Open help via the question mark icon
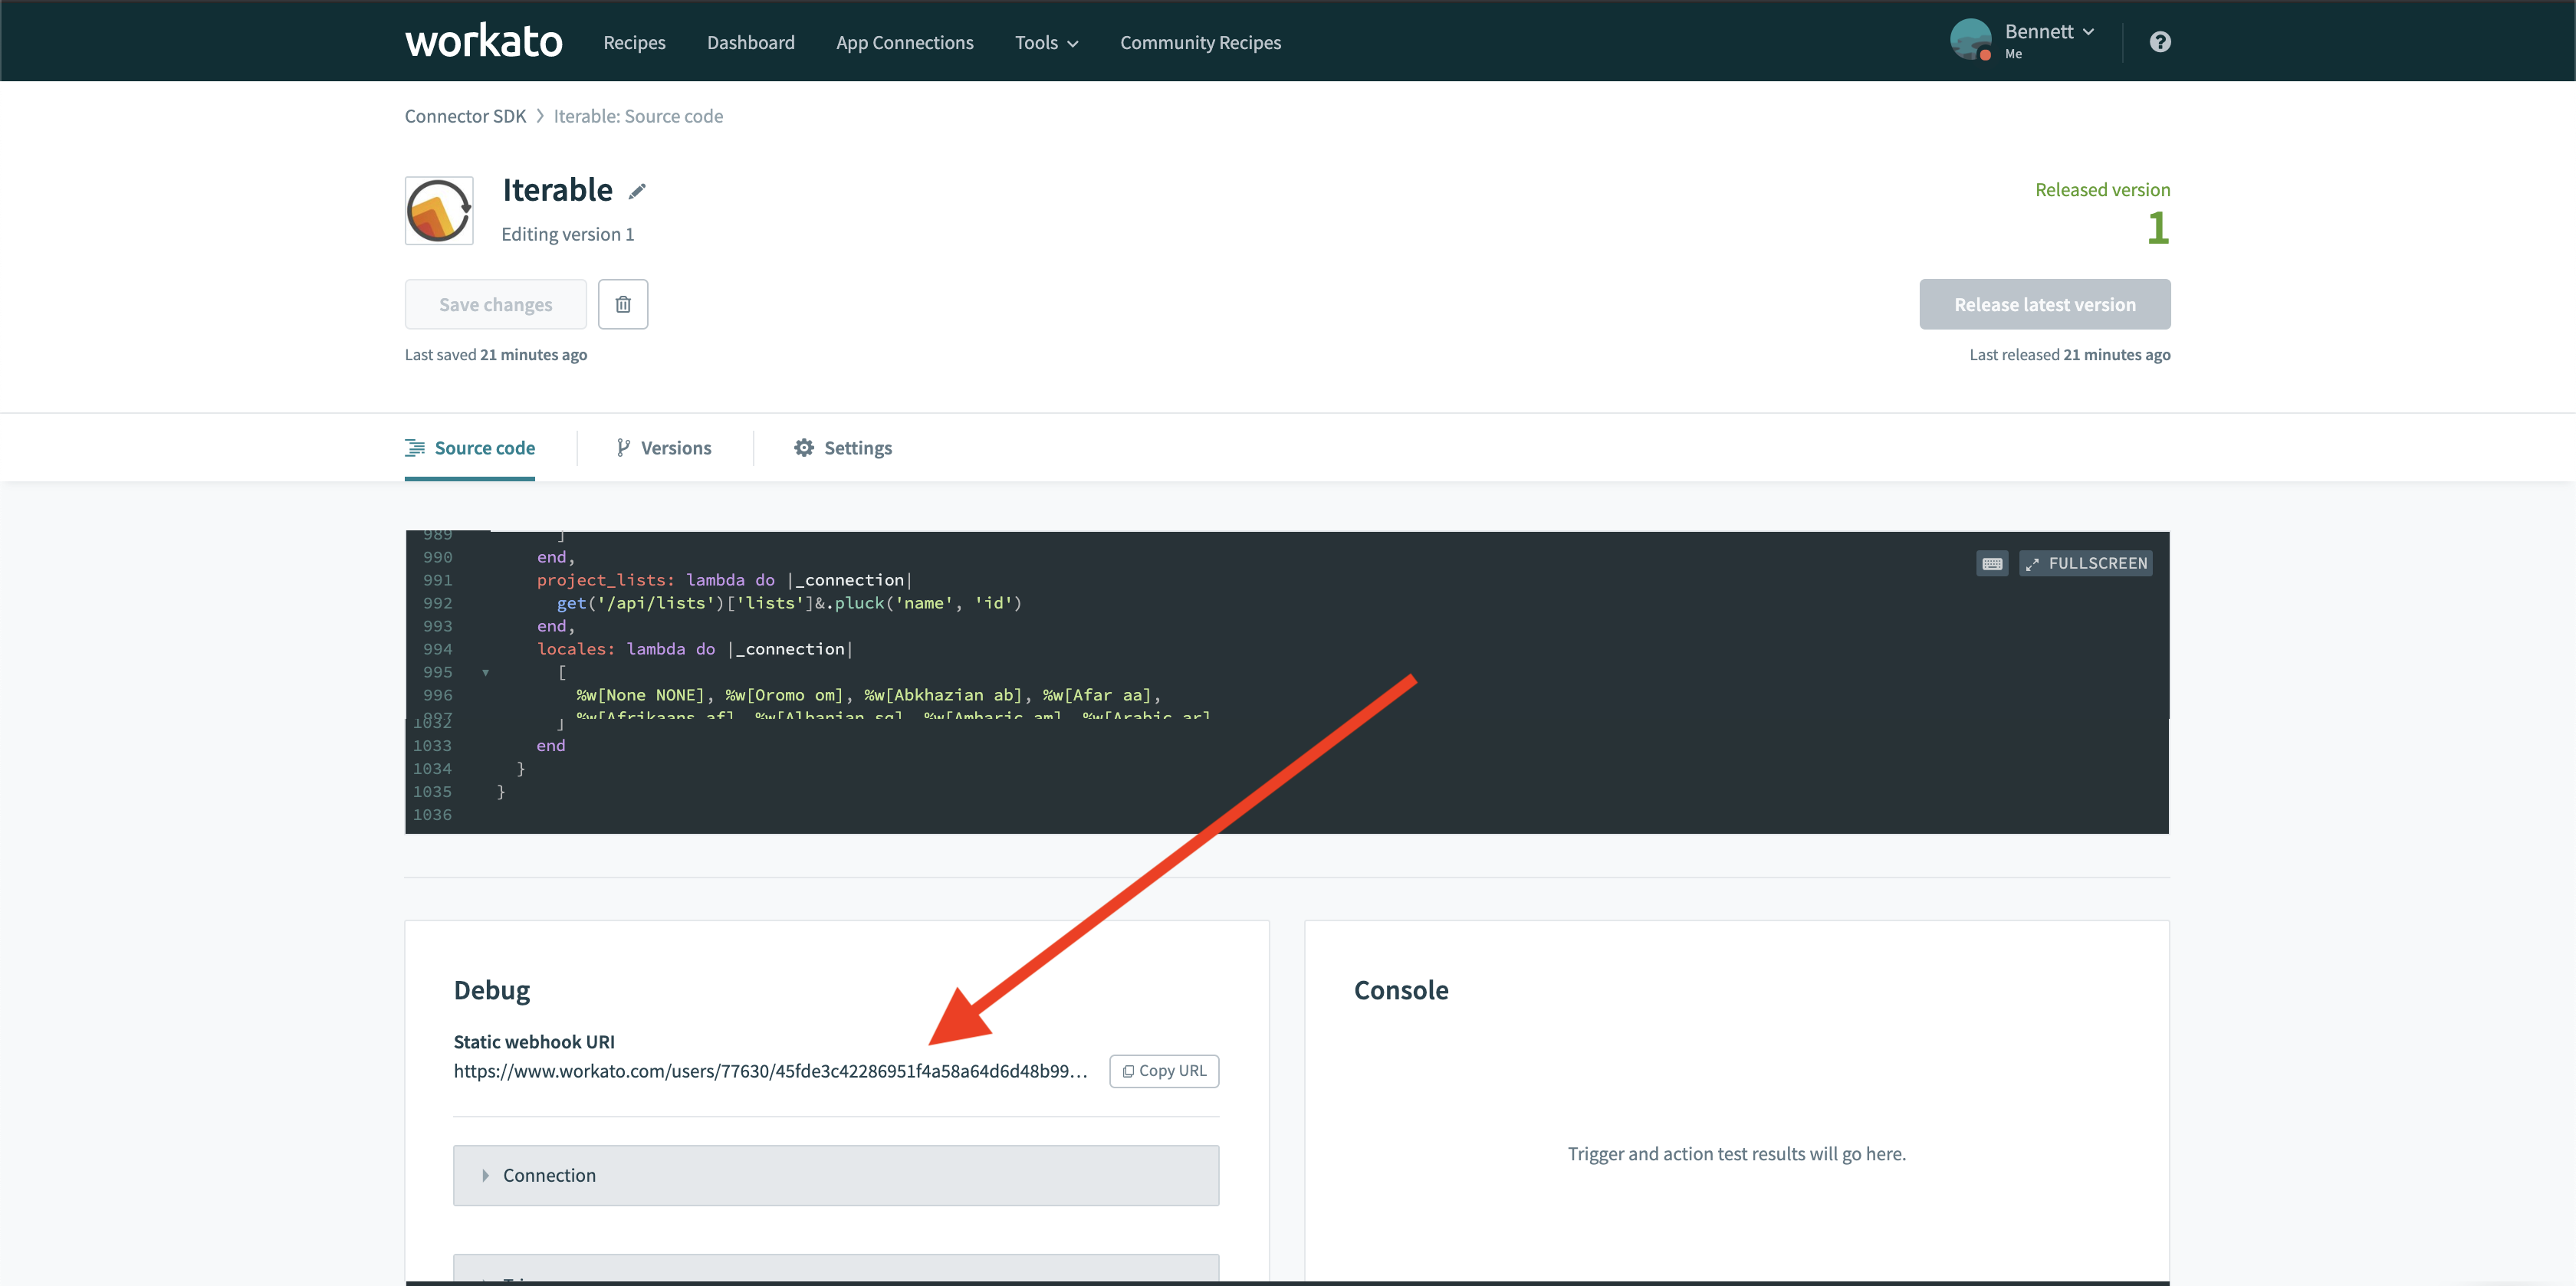The width and height of the screenshot is (2576, 1286). coord(2159,41)
